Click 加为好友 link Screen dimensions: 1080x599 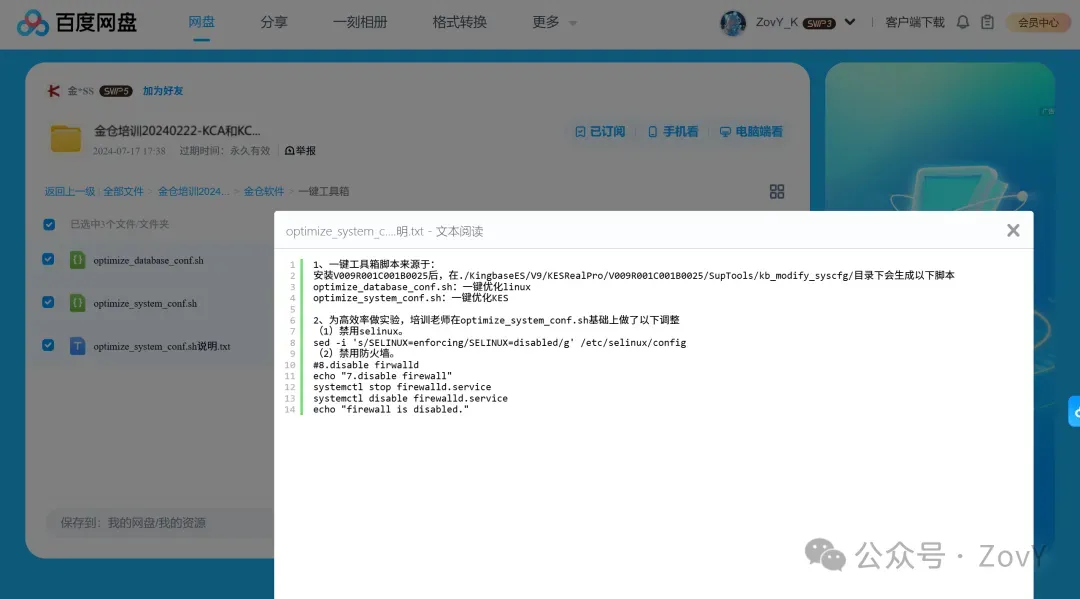point(163,91)
